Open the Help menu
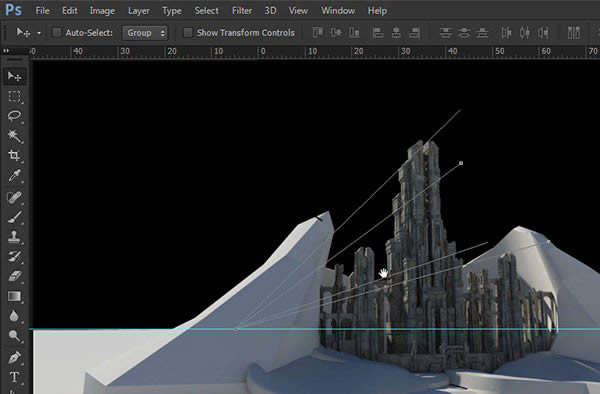Image resolution: width=600 pixels, height=394 pixels. 377,11
